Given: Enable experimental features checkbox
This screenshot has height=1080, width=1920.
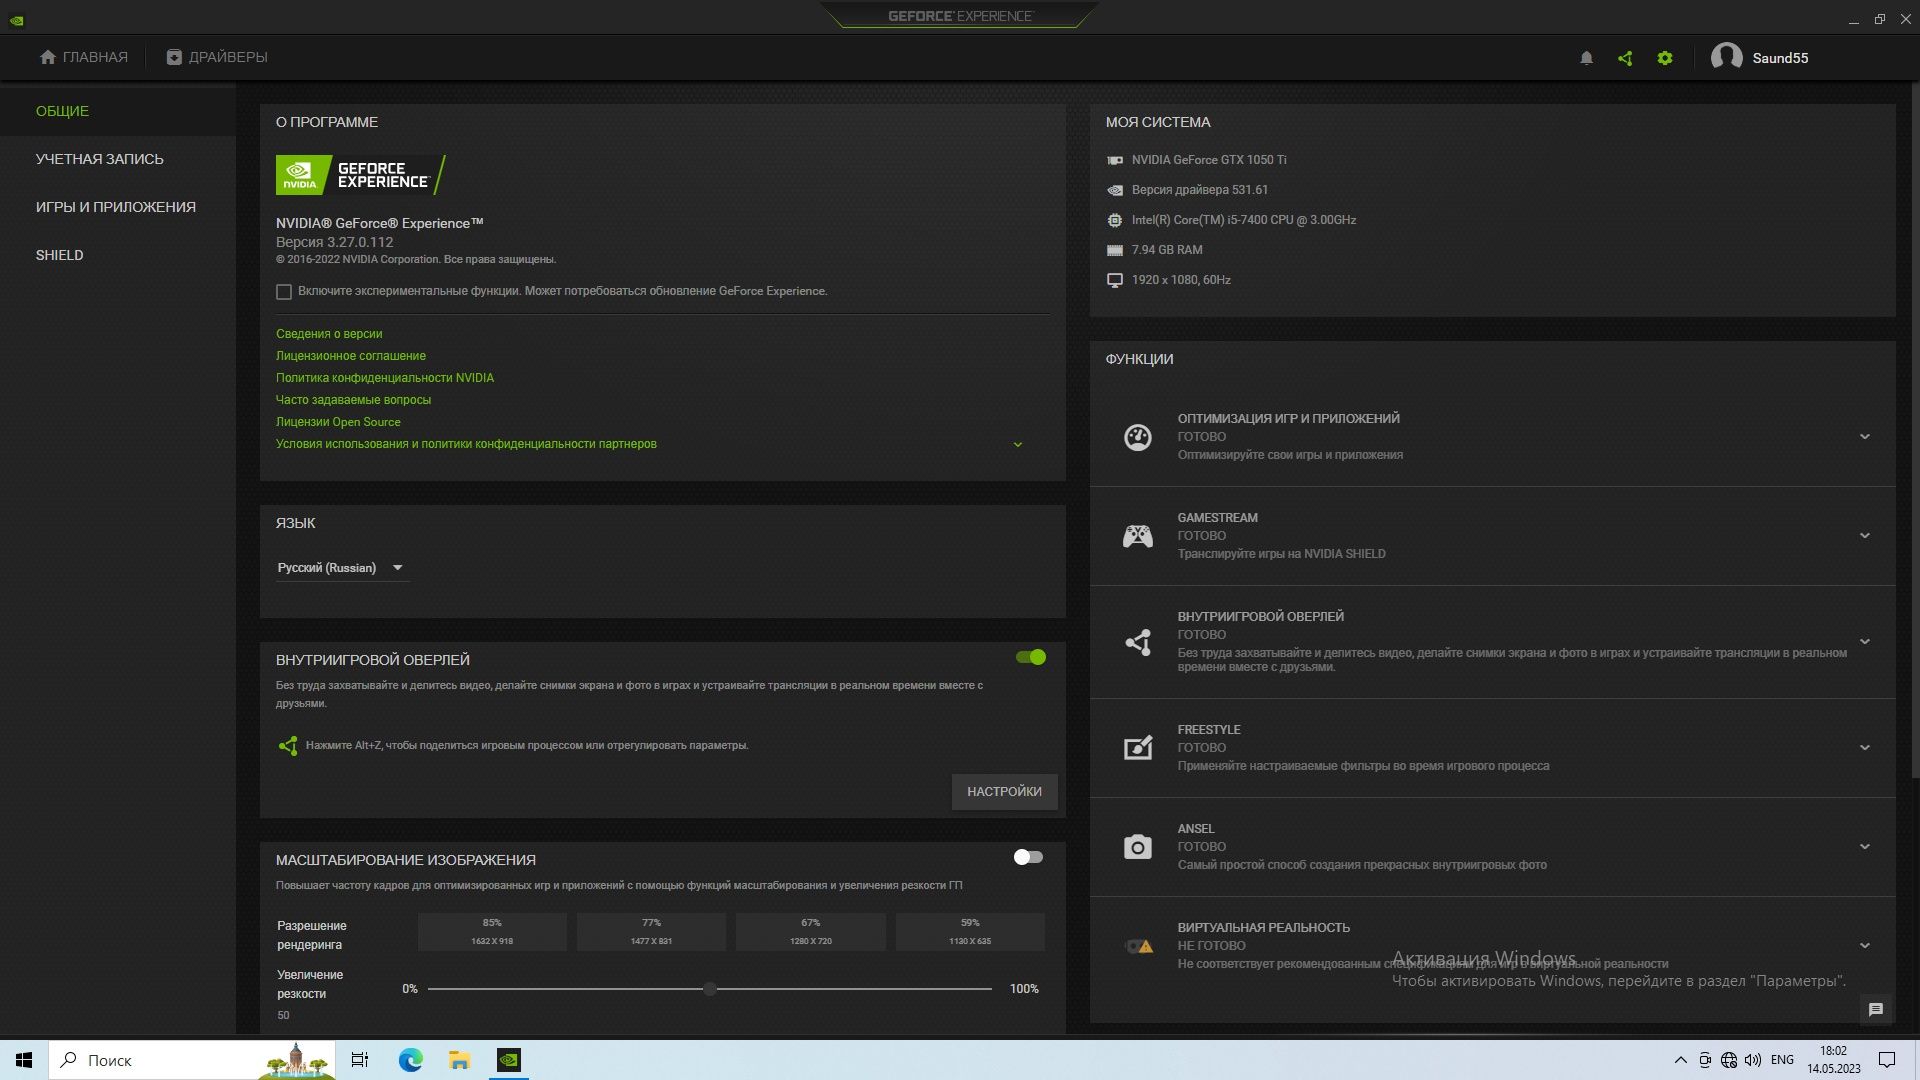Looking at the screenshot, I should pos(284,292).
